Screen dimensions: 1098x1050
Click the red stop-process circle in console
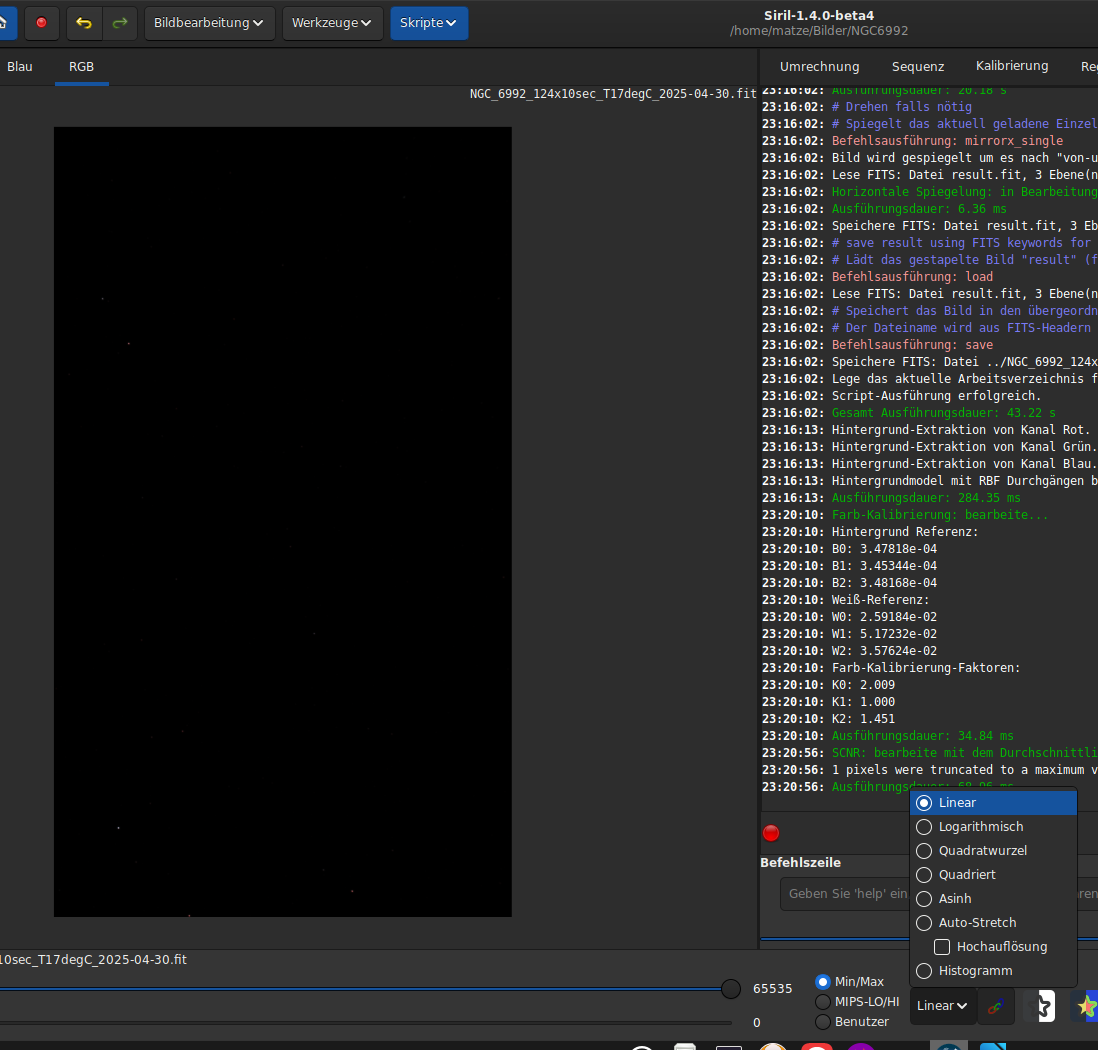point(770,833)
